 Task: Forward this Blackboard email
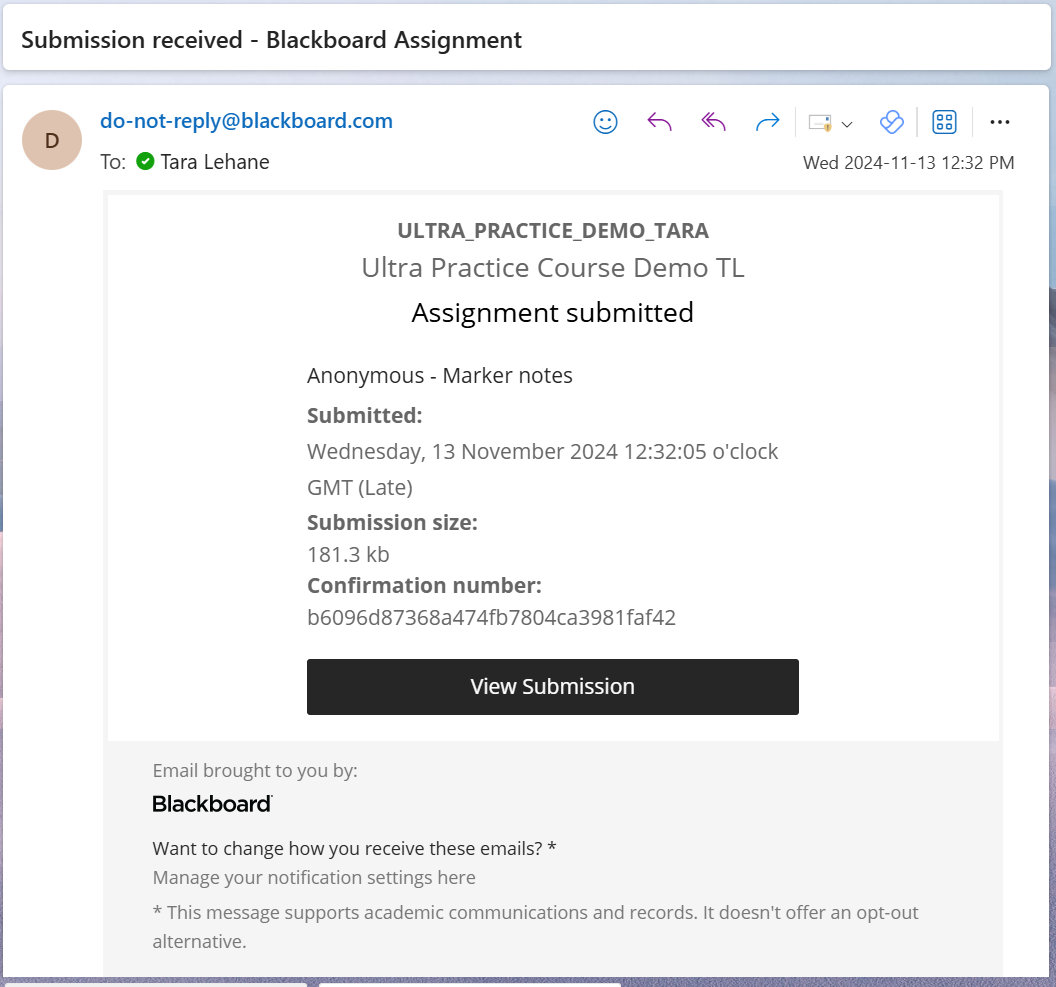pyautogui.click(x=767, y=122)
